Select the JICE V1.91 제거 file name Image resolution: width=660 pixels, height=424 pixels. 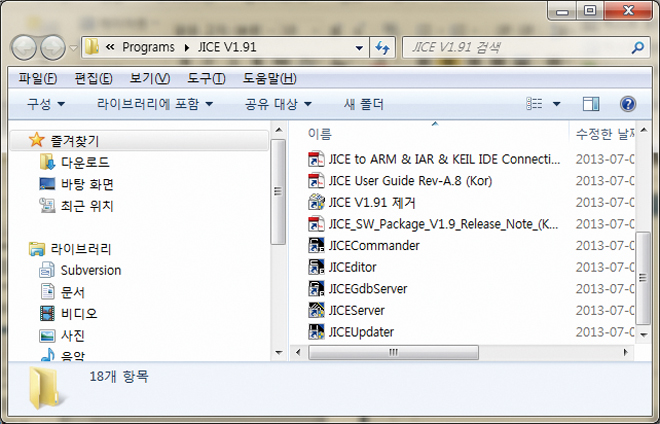372,203
